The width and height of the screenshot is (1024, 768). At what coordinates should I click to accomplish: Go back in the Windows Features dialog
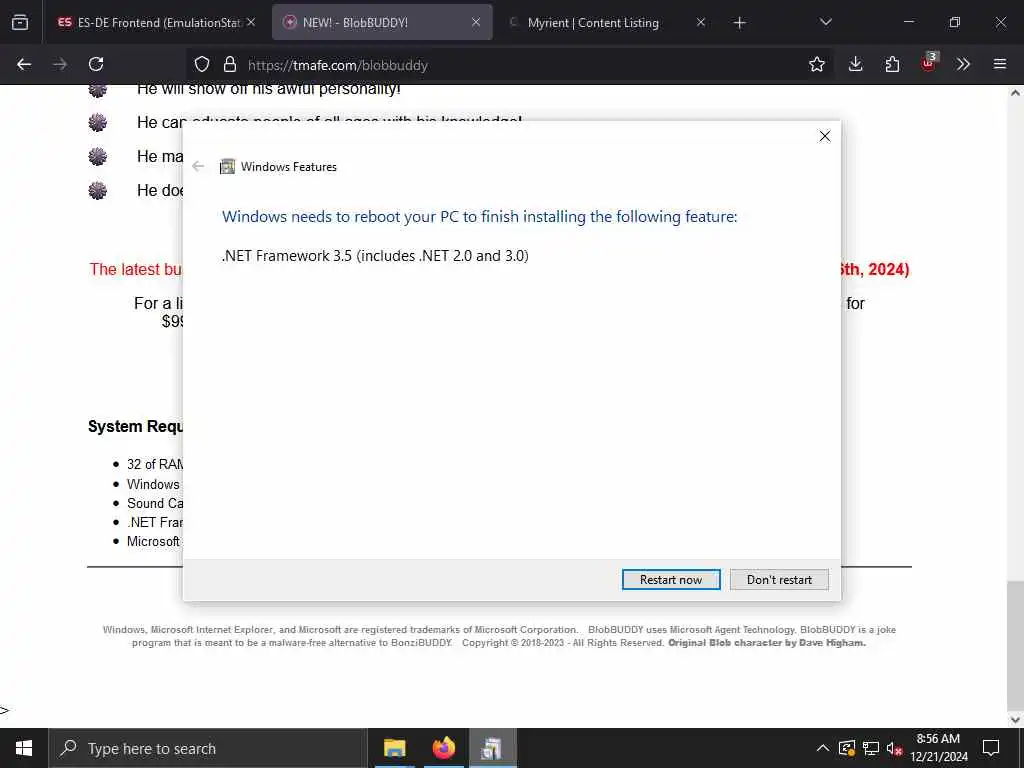199,167
